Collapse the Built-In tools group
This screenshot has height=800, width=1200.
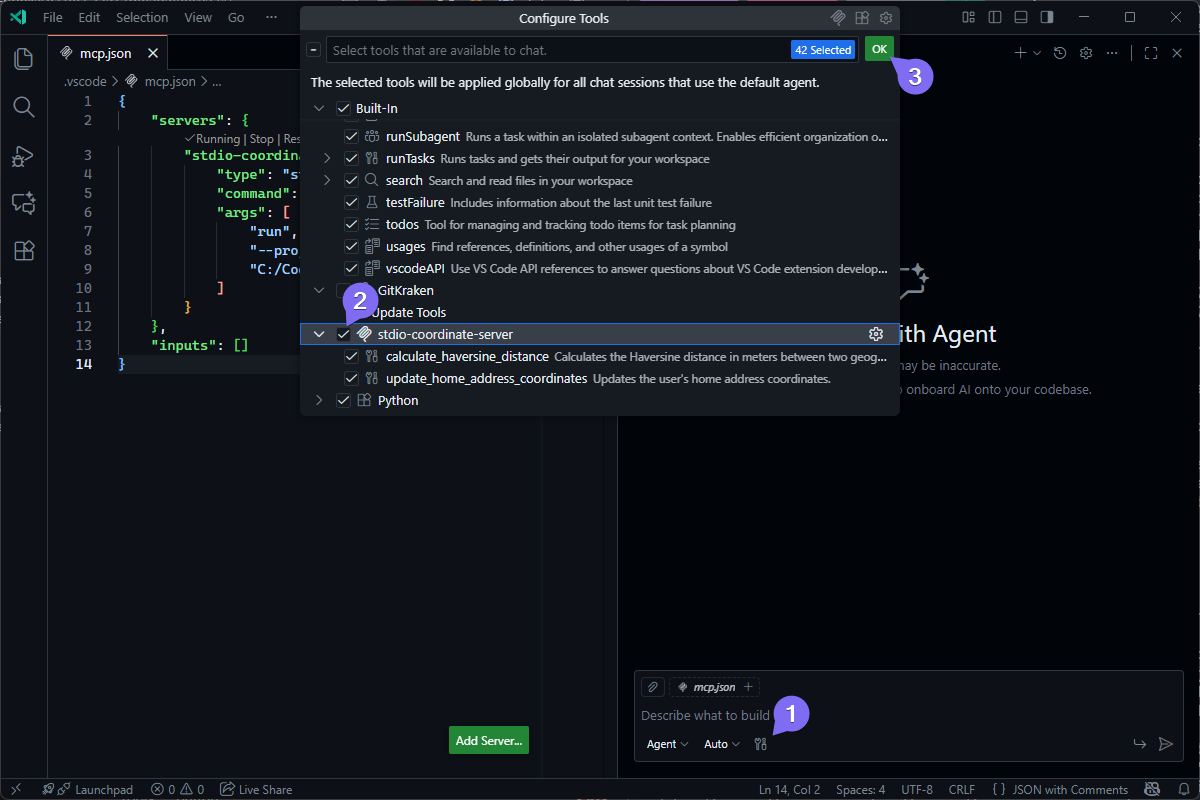319,107
